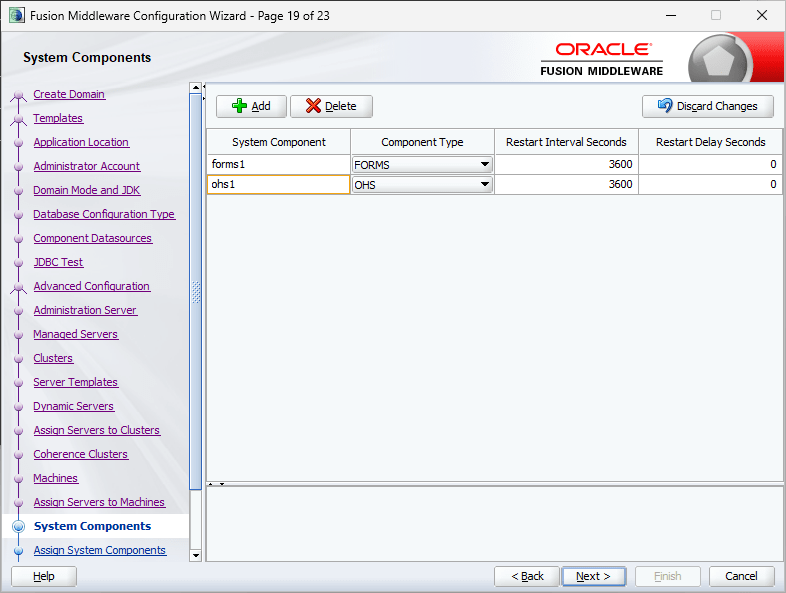Open the Advanced Configuration step
Image resolution: width=786 pixels, height=593 pixels.
(x=92, y=286)
